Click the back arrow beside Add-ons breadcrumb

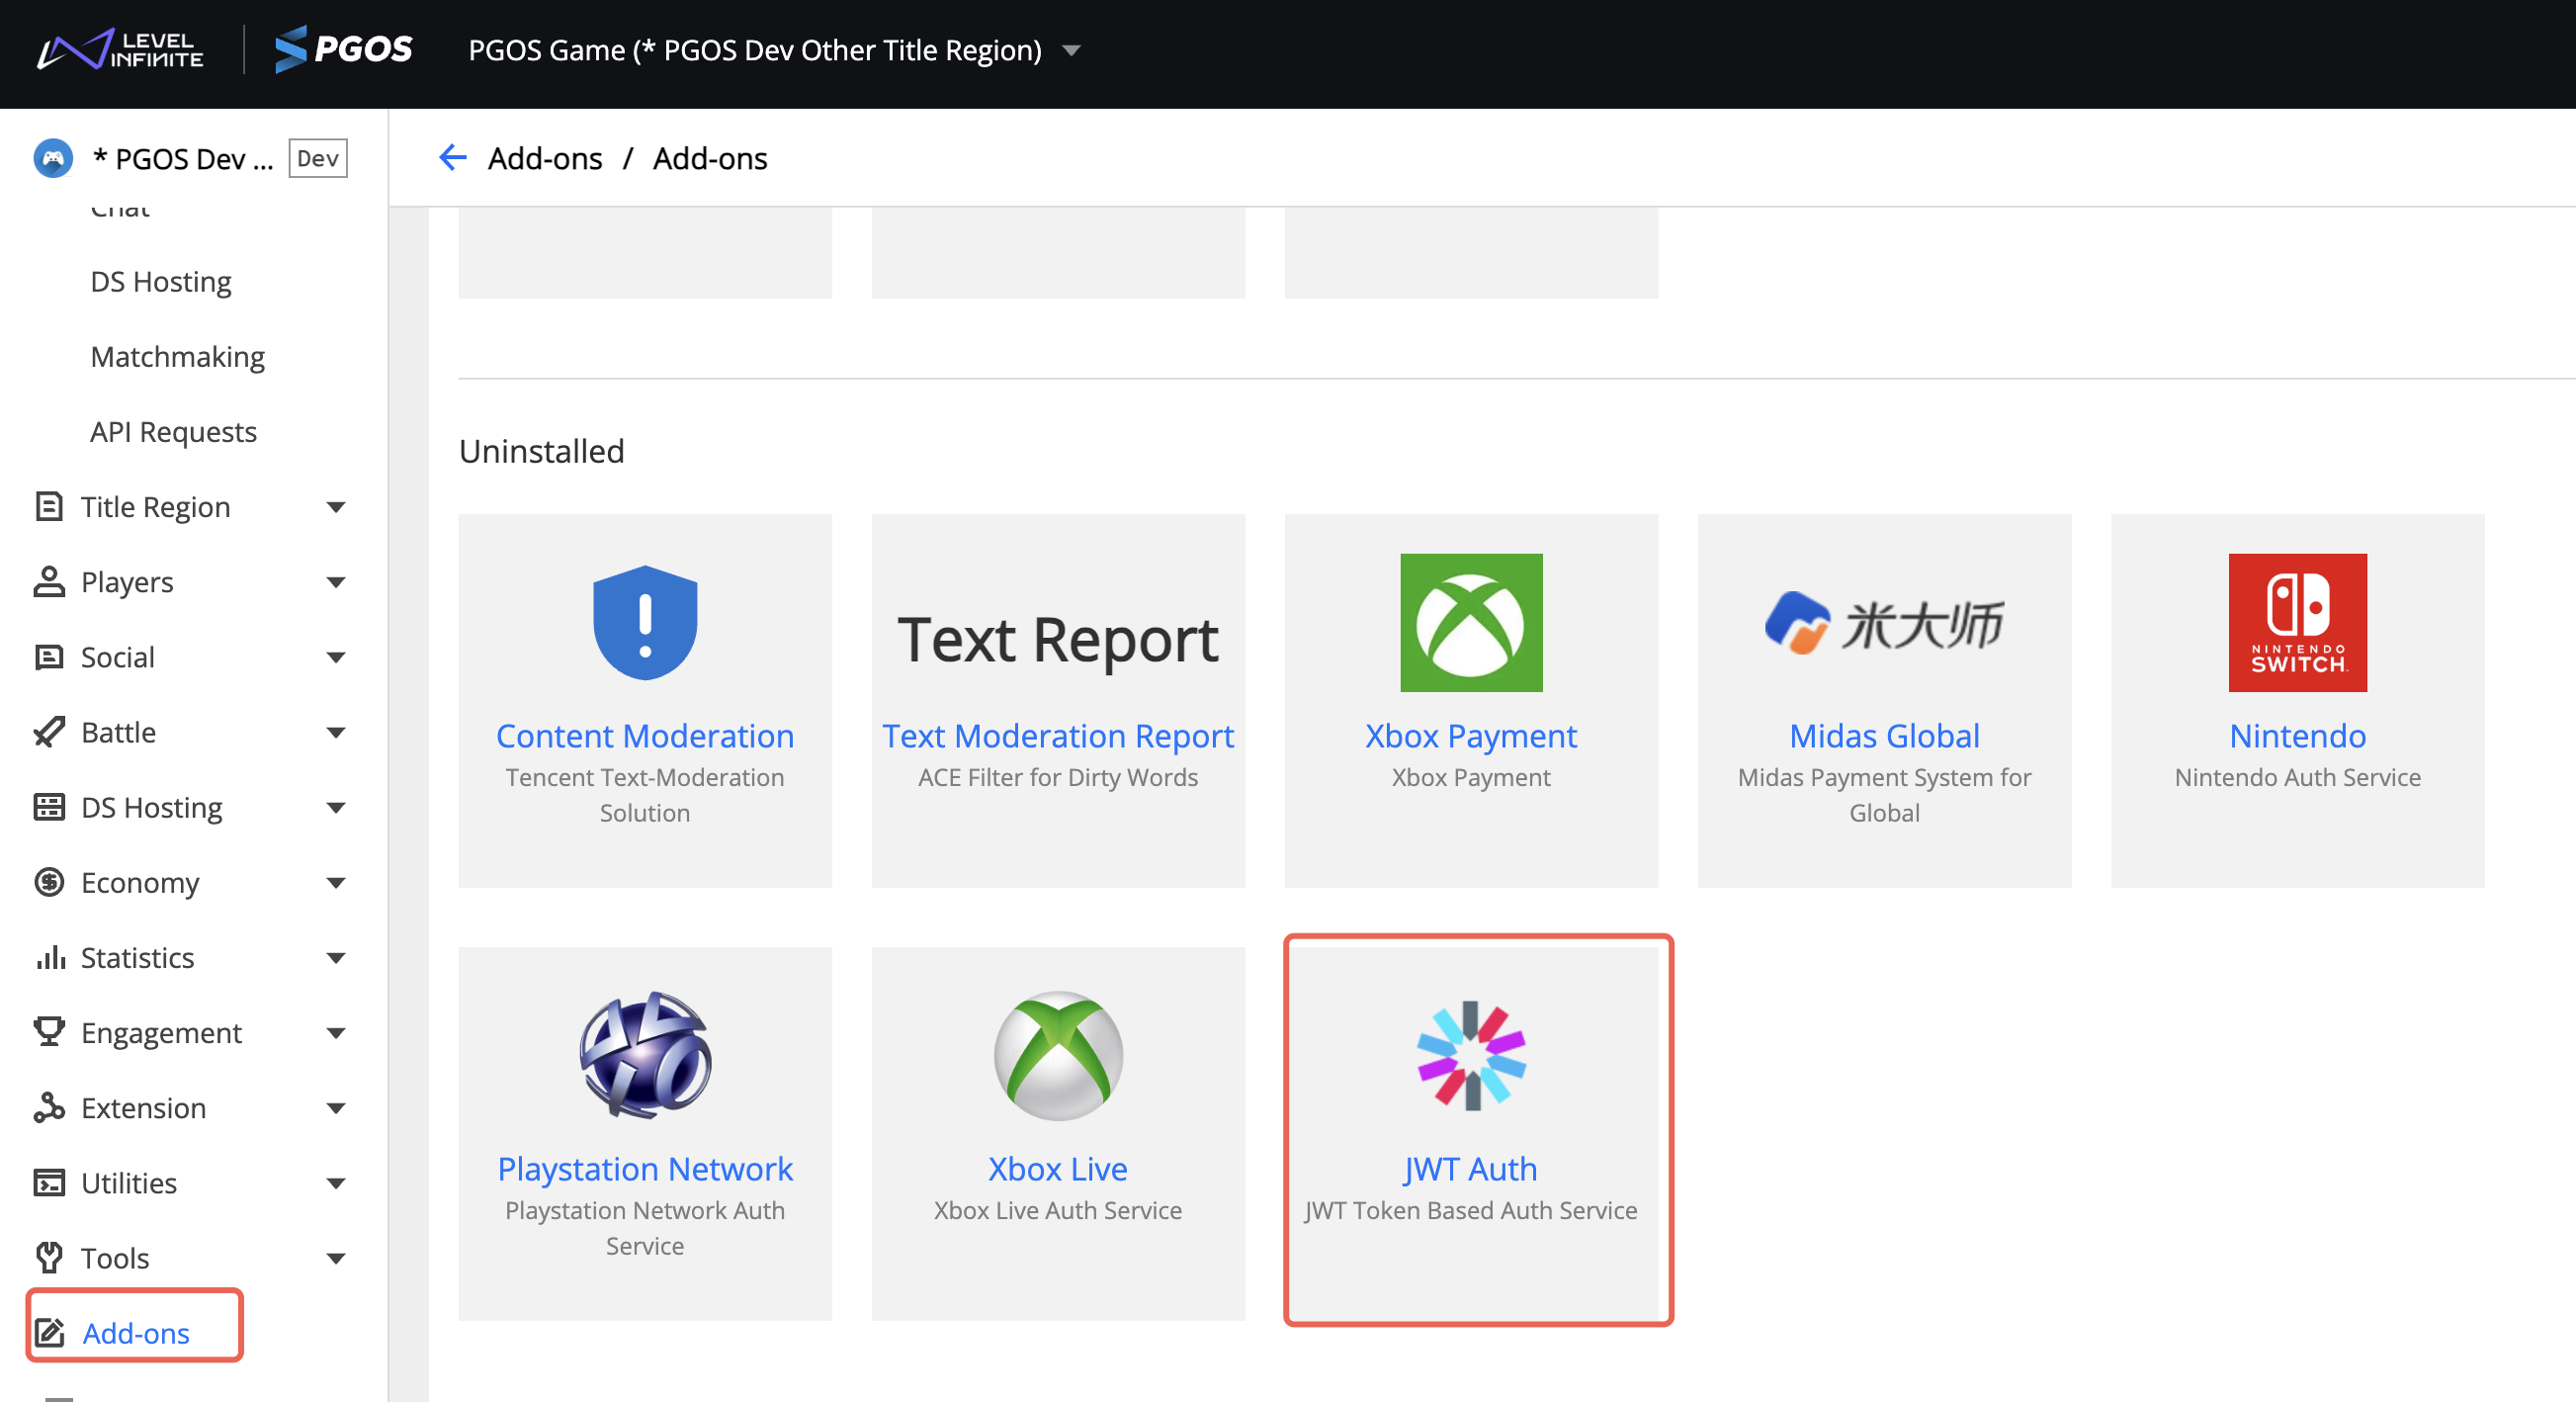coord(453,158)
